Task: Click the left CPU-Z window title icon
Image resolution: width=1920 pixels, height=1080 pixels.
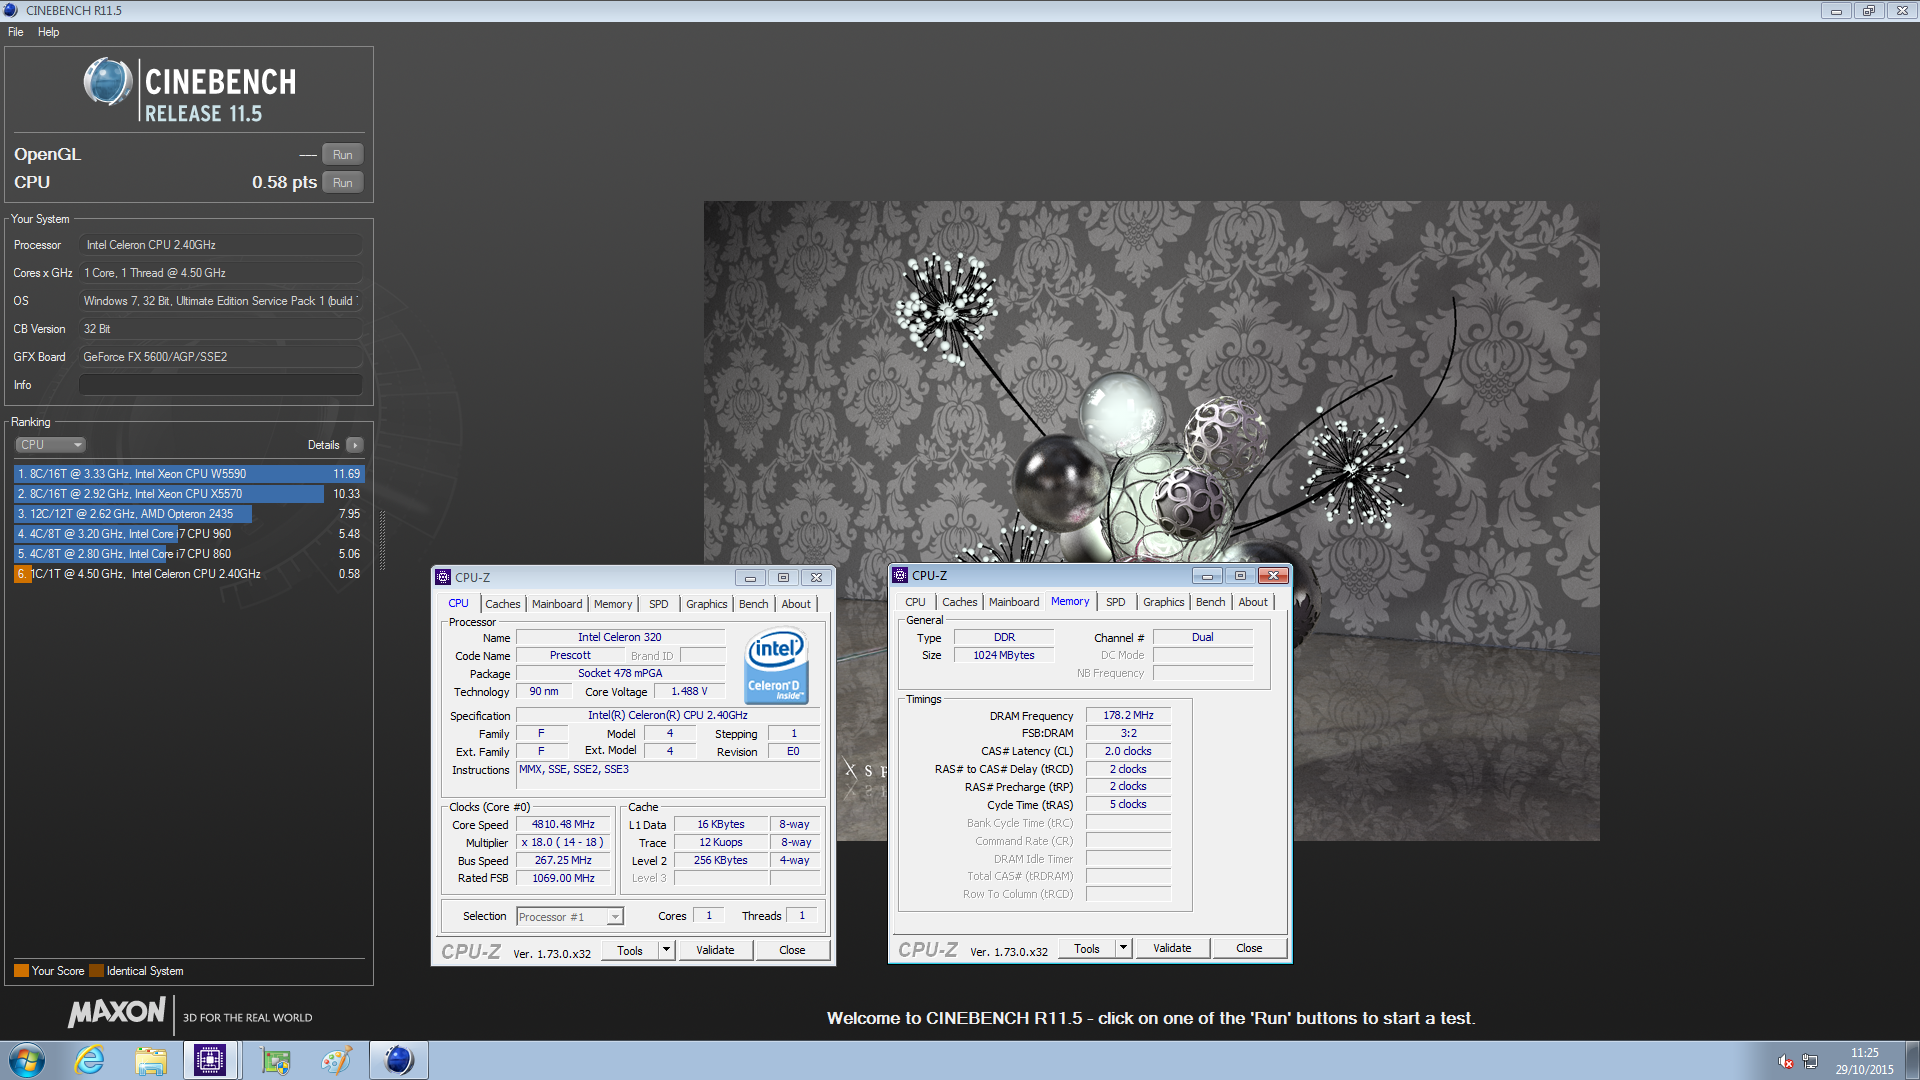Action: [x=443, y=577]
